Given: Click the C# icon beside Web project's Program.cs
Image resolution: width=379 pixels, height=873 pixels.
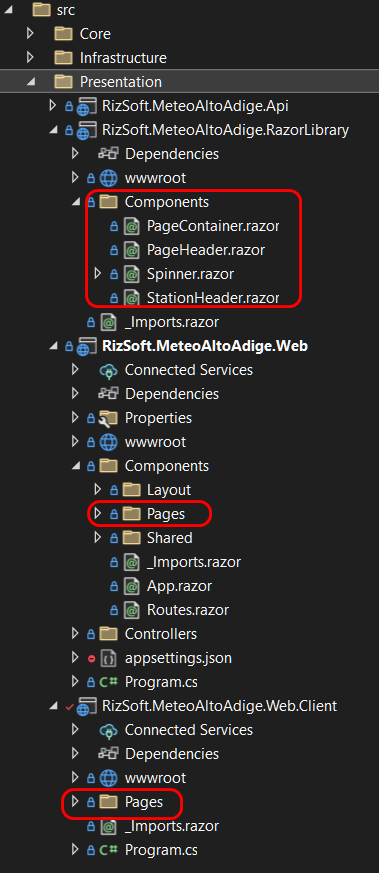Looking at the screenshot, I should coord(108,682).
